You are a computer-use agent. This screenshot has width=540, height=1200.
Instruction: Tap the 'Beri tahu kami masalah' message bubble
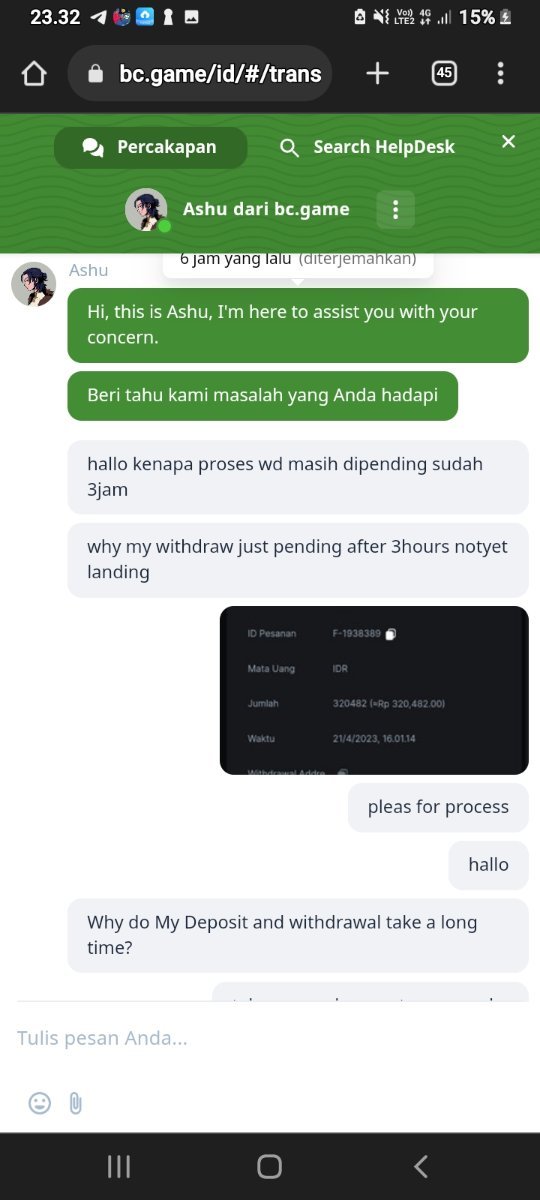[262, 395]
